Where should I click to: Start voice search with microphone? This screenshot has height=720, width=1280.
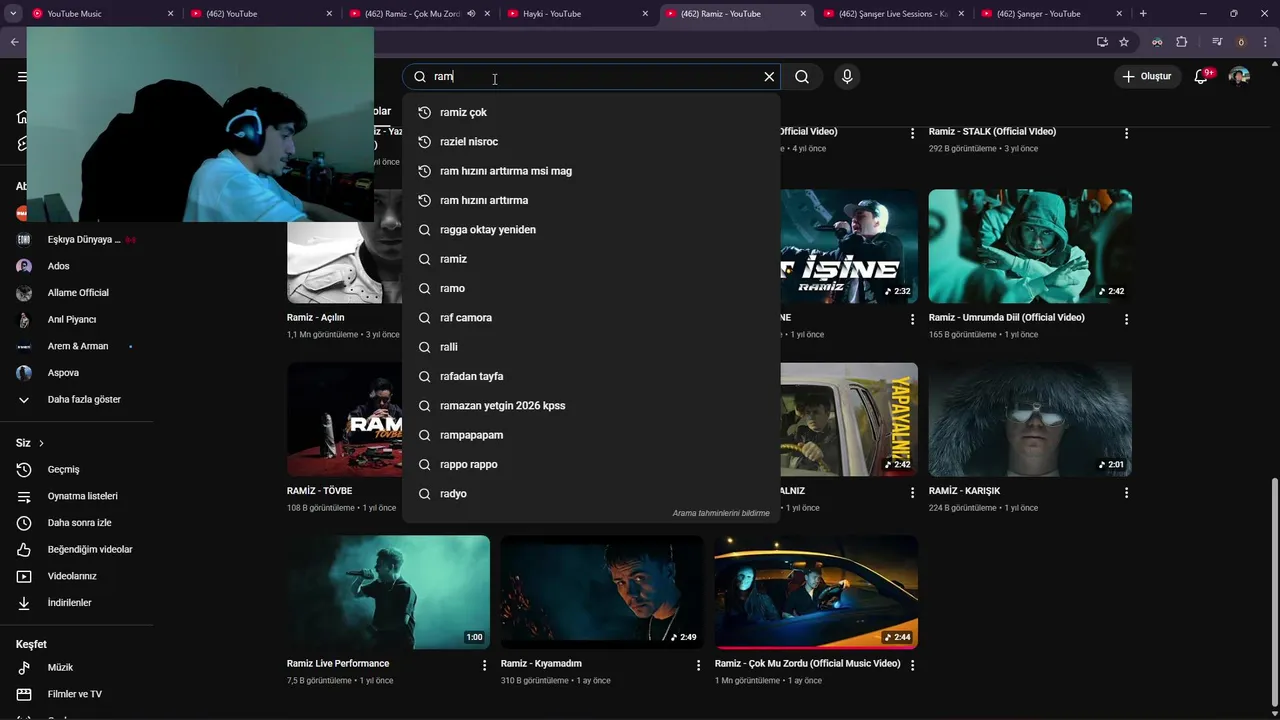coord(847,77)
